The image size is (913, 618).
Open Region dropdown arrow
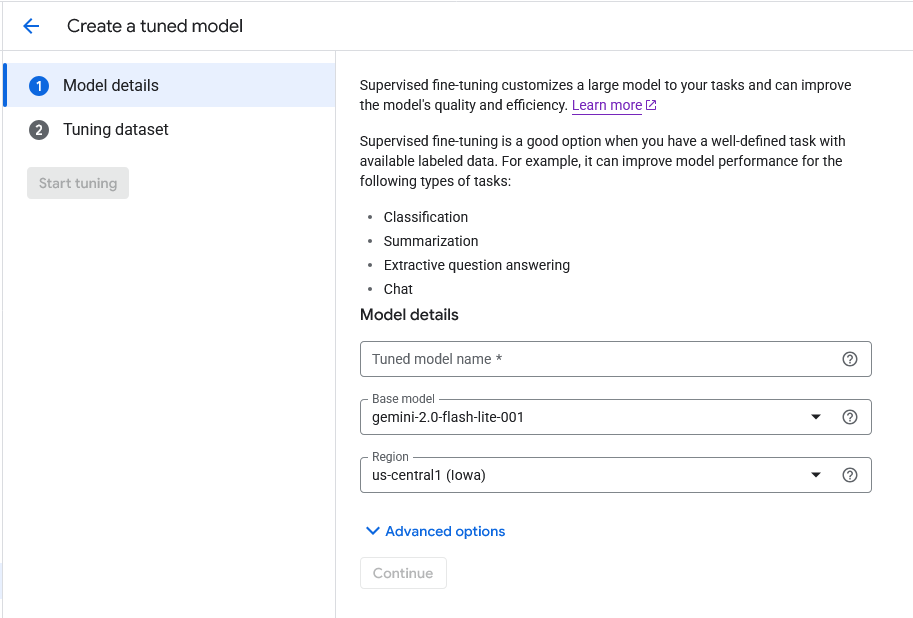click(x=816, y=475)
